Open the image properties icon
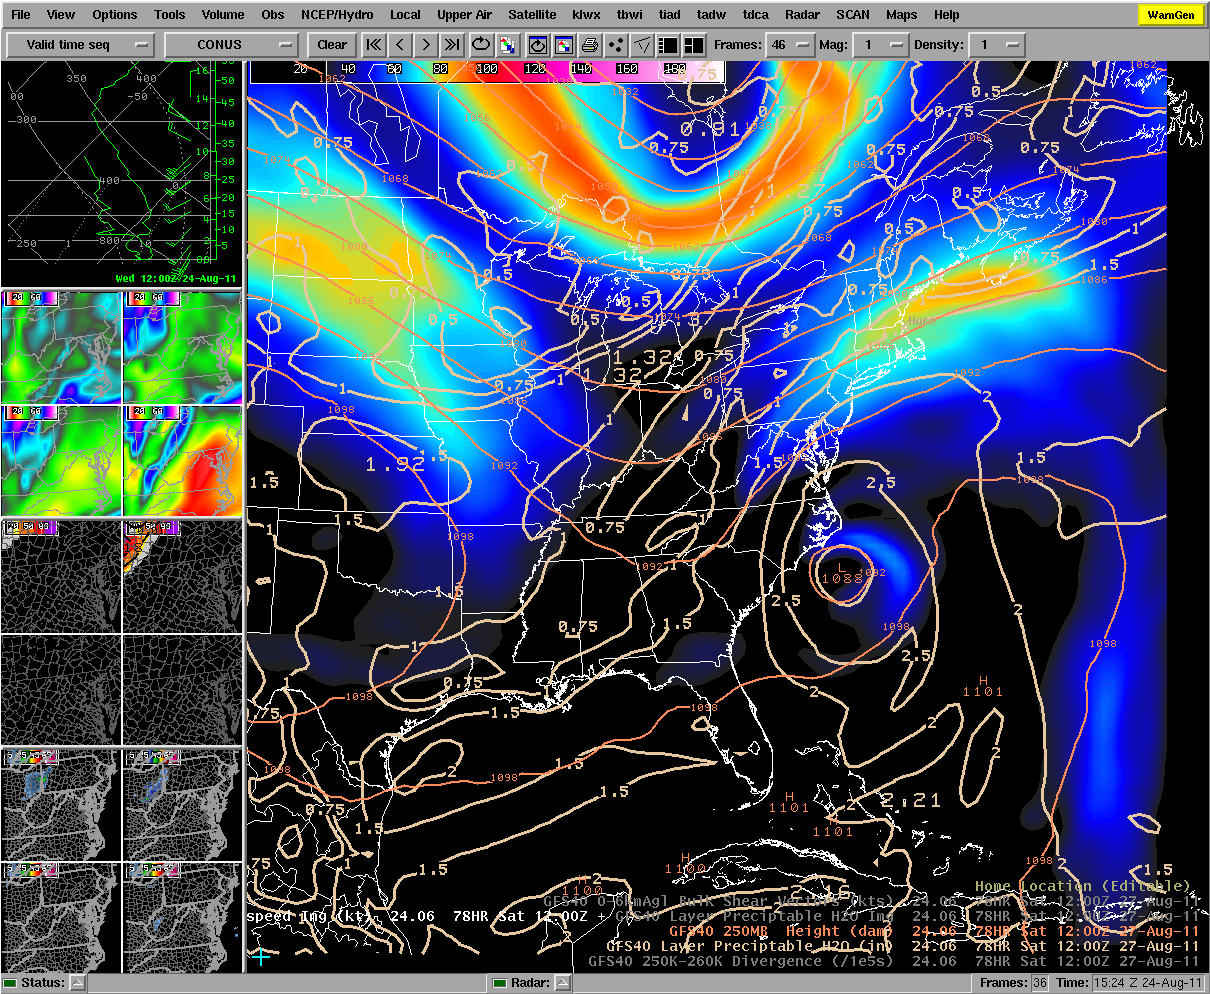Viewport: 1210px width, 994px height. (x=564, y=45)
